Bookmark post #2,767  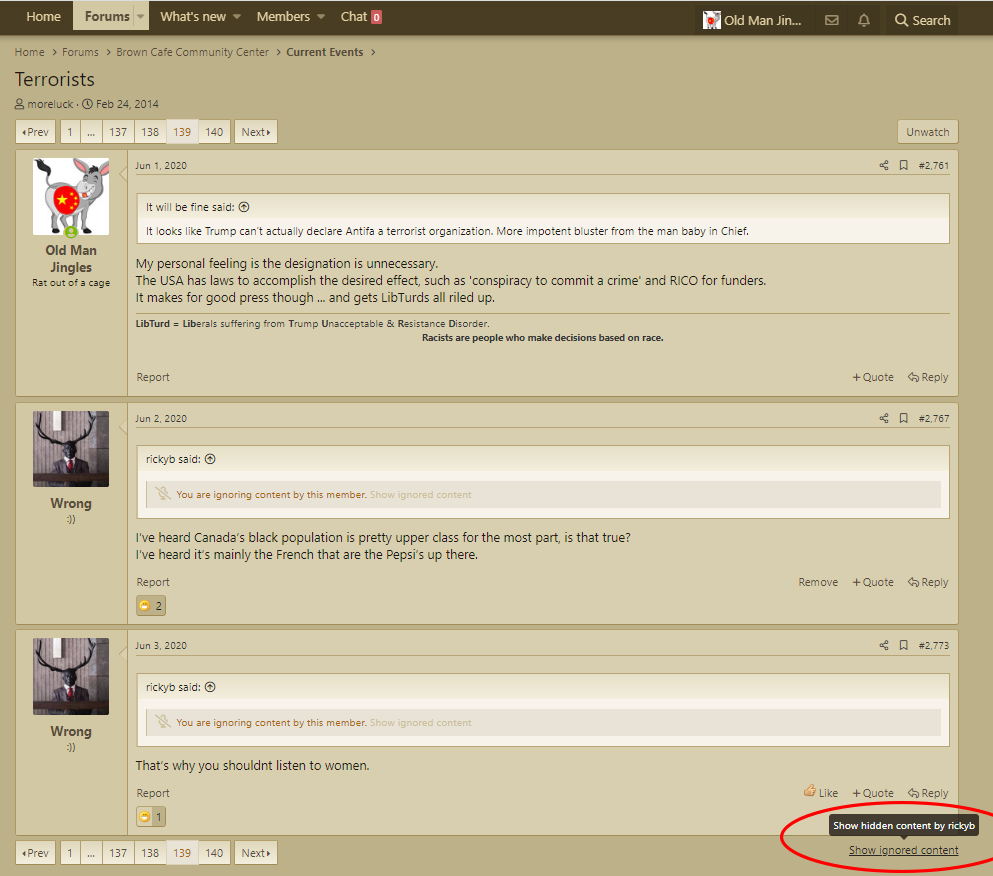904,418
